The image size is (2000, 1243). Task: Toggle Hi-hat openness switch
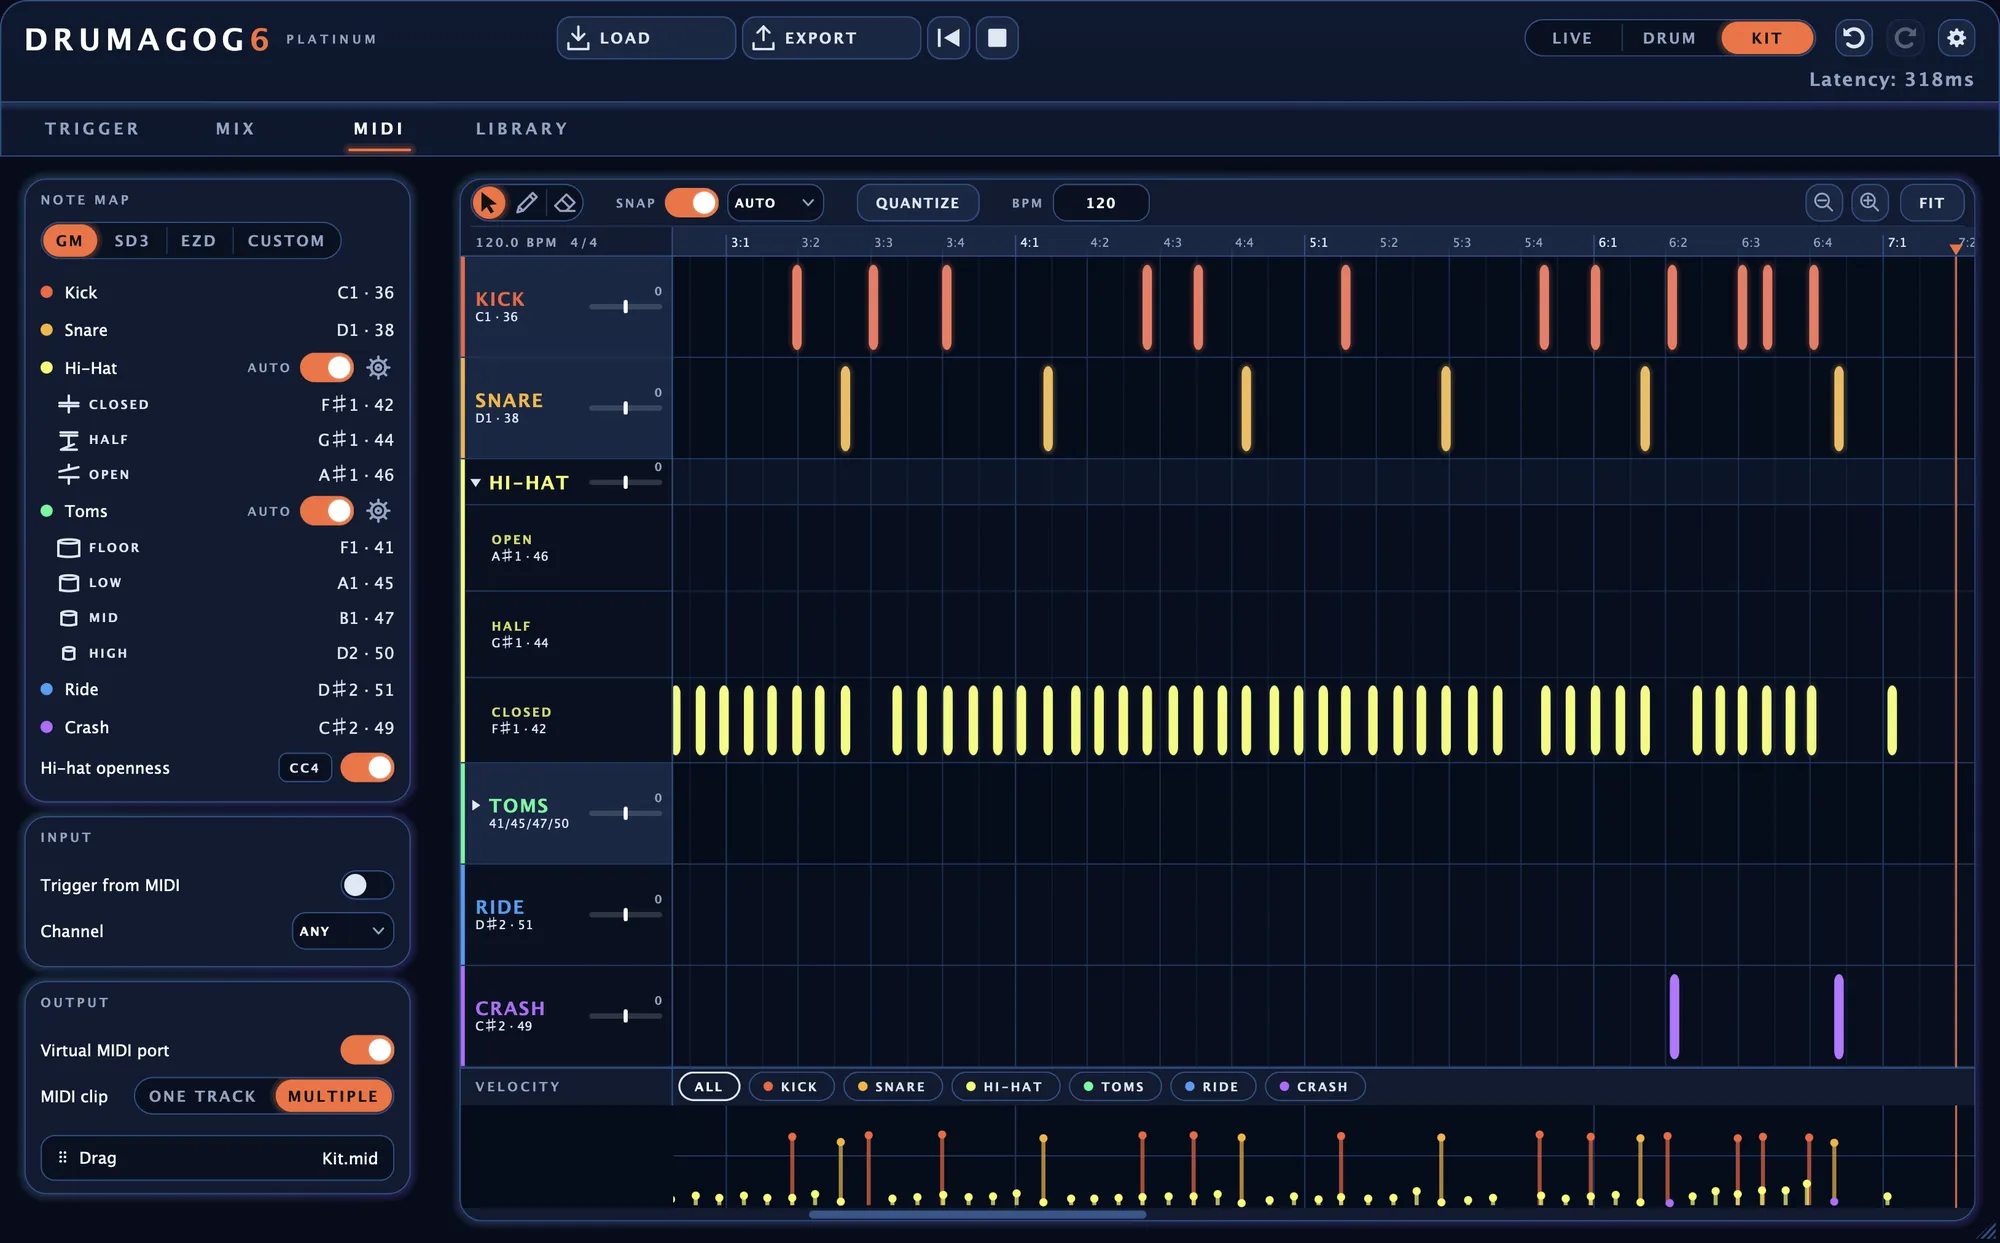pyautogui.click(x=367, y=768)
